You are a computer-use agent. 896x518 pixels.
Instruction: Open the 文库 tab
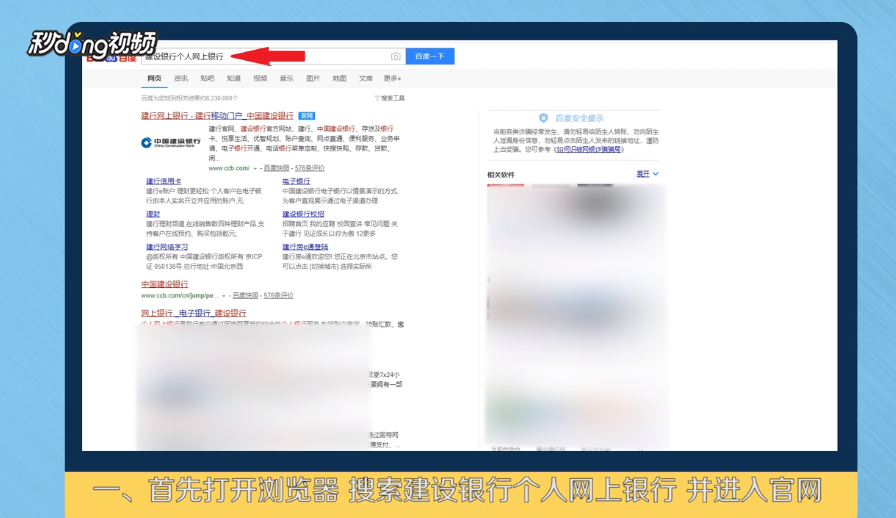[366, 78]
